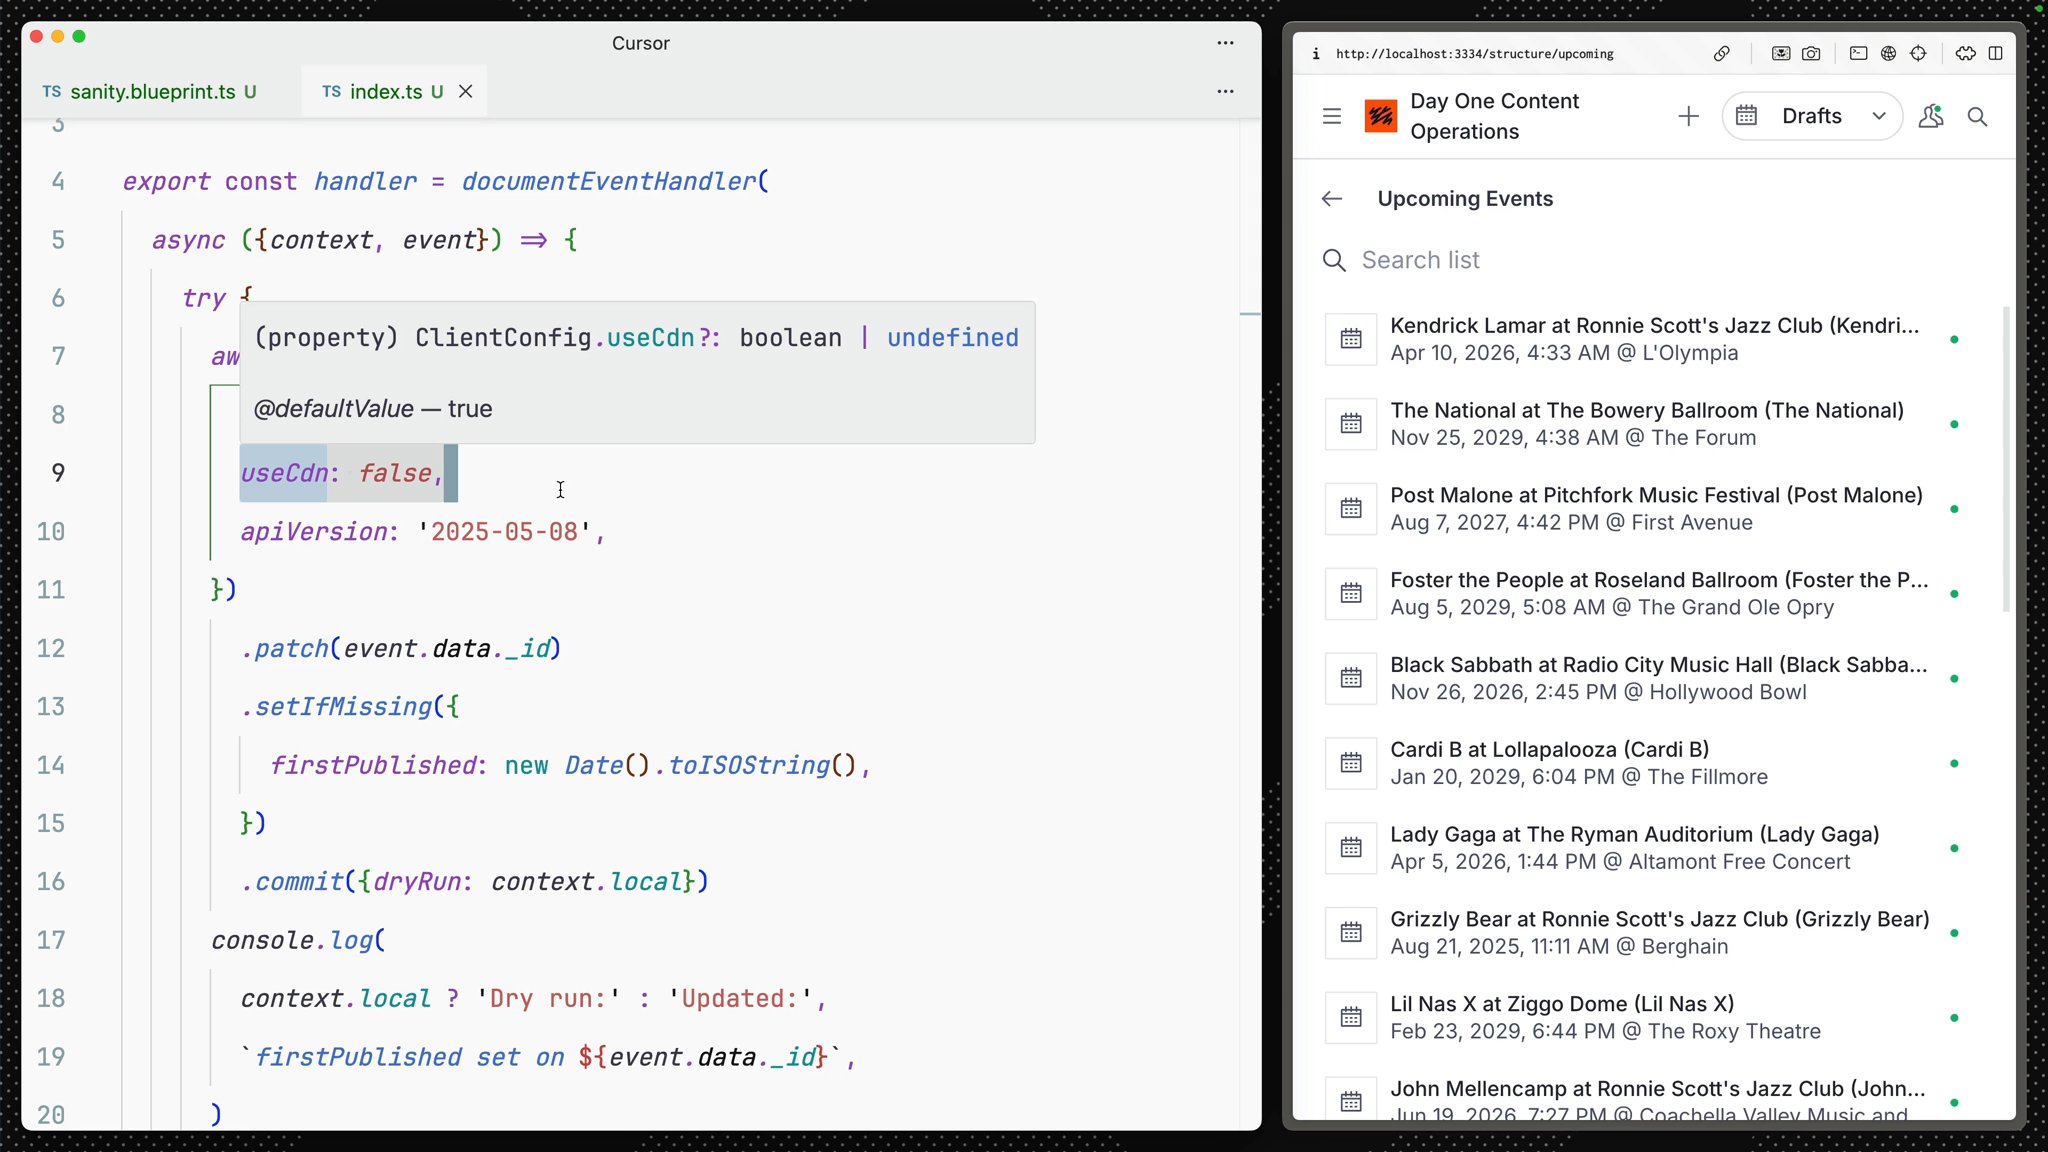Click the Cursor editor minimap marker
The height and width of the screenshot is (1152, 2048).
pyautogui.click(x=1250, y=314)
